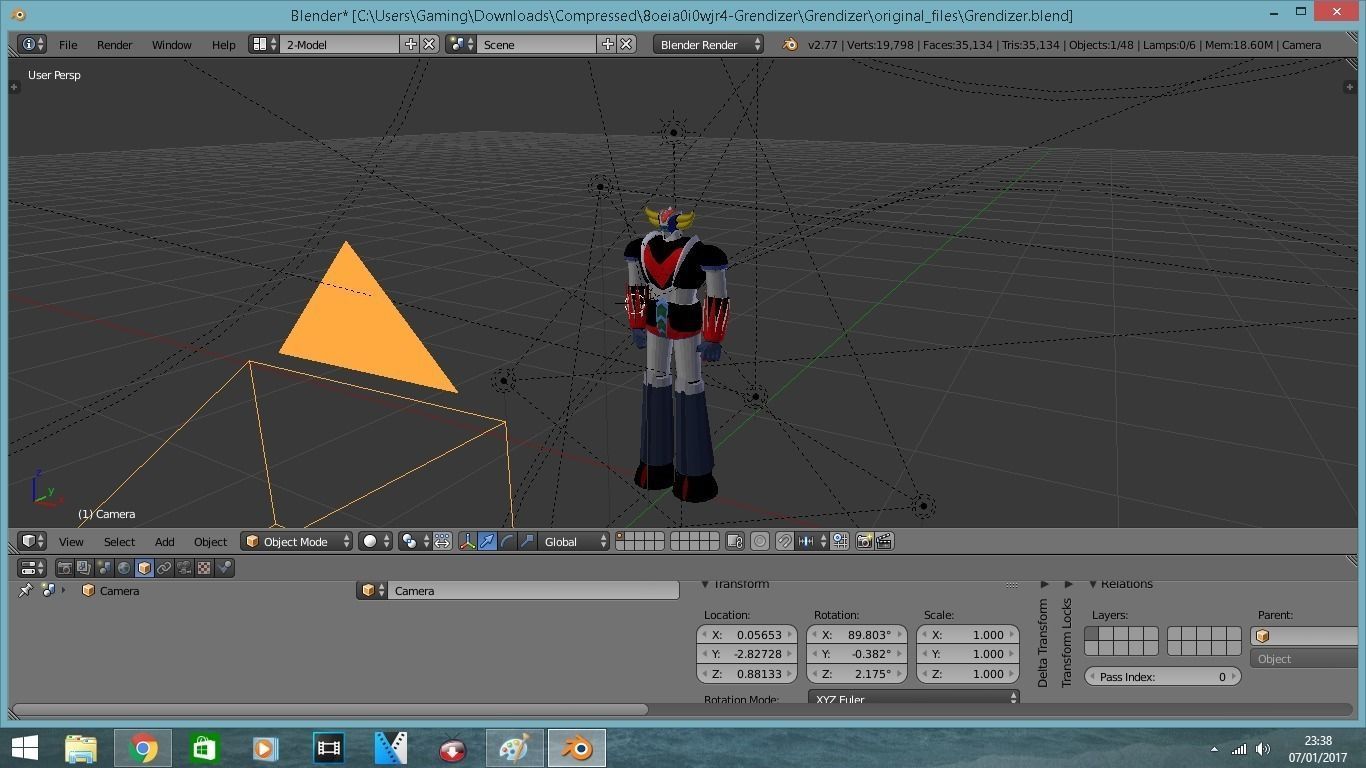
Task: Click the Blender logo in the info header
Action: [789, 45]
